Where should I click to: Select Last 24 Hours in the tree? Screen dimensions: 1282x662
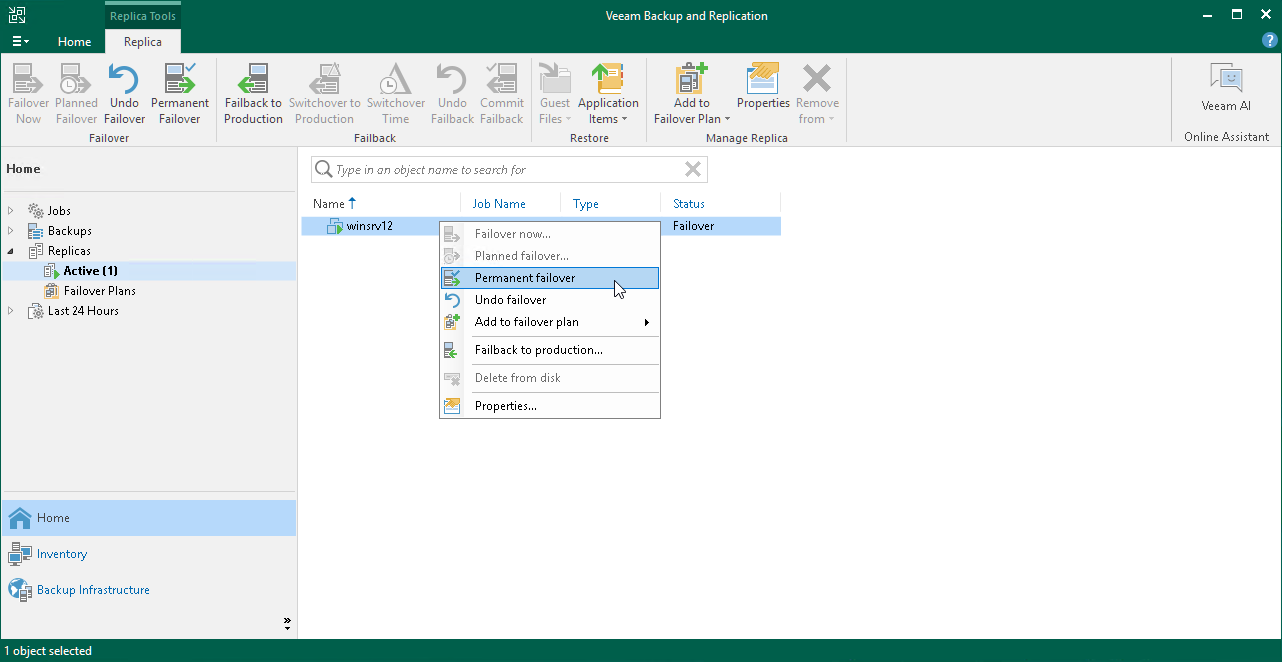[x=83, y=311]
